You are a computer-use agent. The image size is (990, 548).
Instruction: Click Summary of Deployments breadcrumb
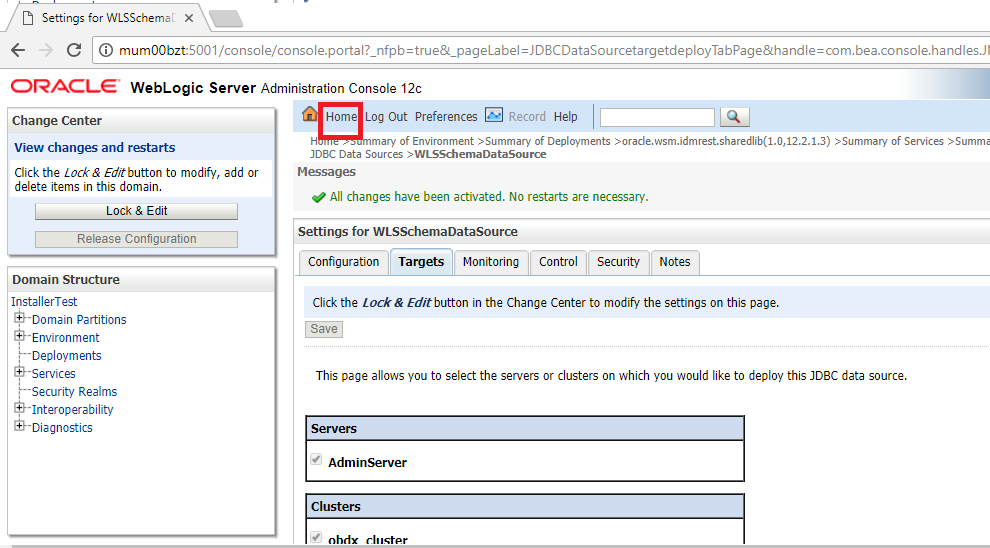547,141
